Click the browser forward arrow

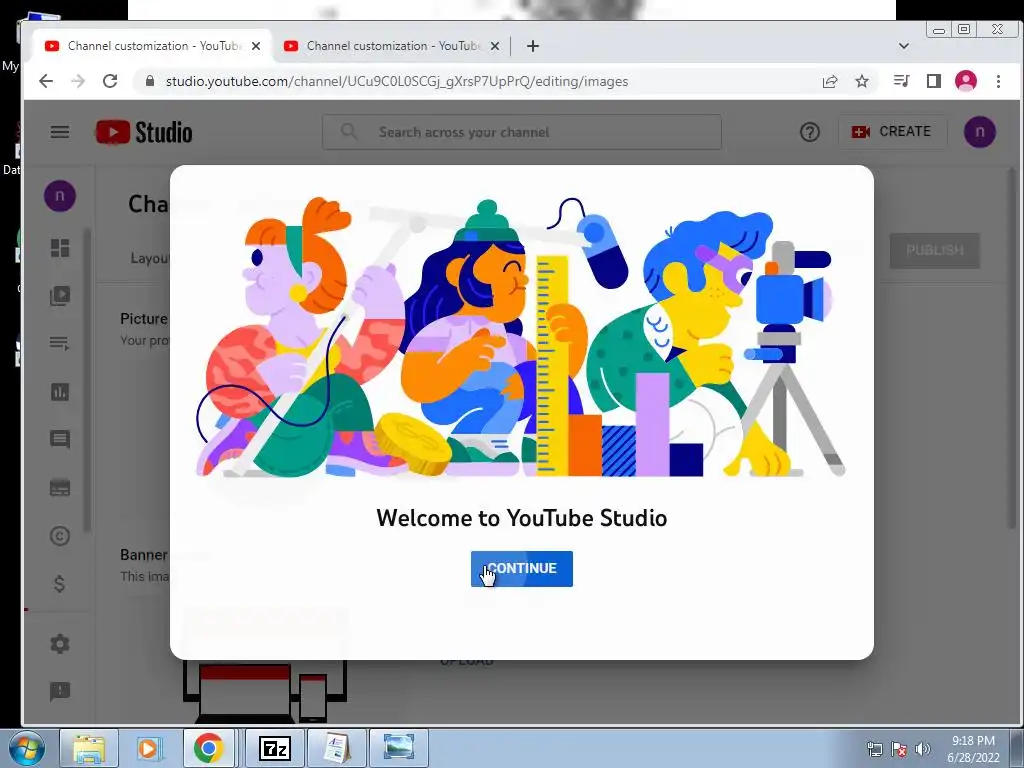tap(78, 81)
